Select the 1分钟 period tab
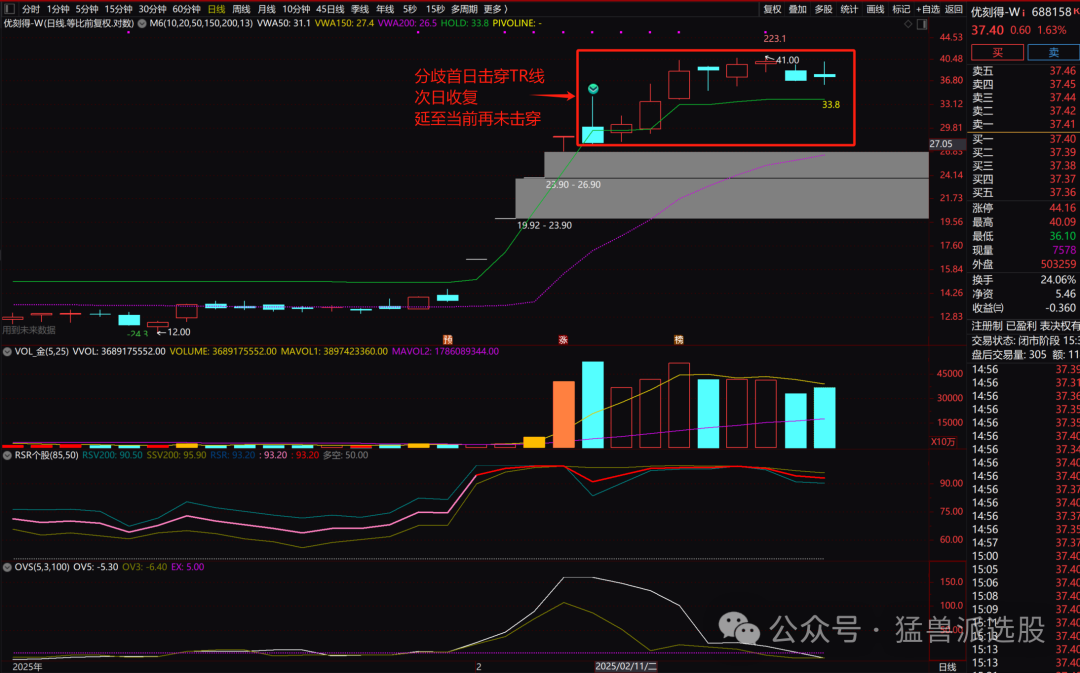Image resolution: width=1080 pixels, height=673 pixels. tap(58, 9)
